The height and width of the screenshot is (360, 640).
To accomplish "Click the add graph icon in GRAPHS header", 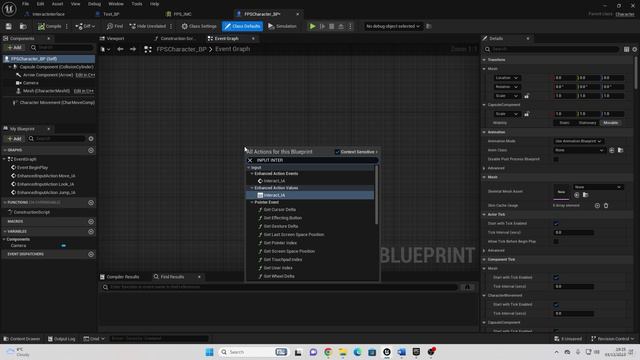I will click(x=91, y=150).
